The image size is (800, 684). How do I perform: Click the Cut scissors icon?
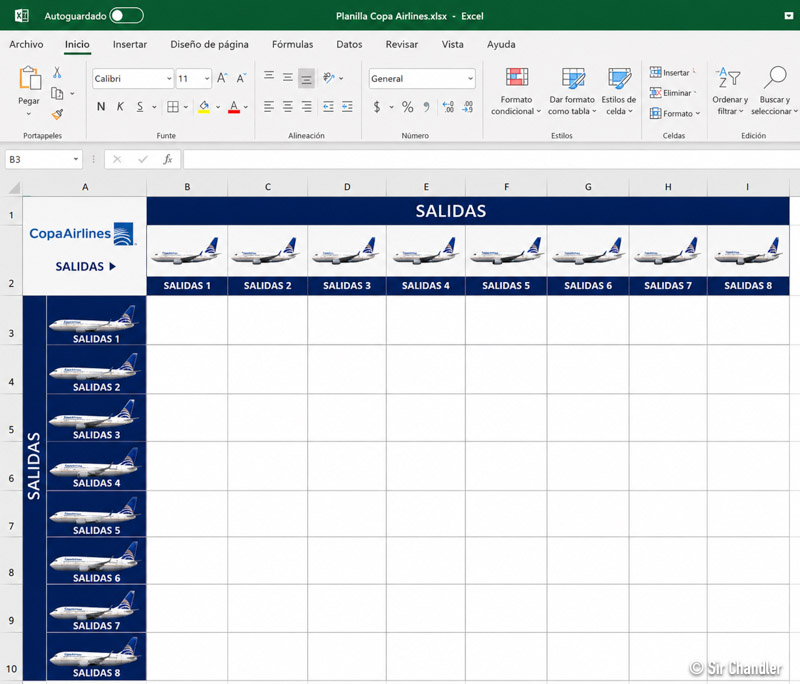(57, 73)
